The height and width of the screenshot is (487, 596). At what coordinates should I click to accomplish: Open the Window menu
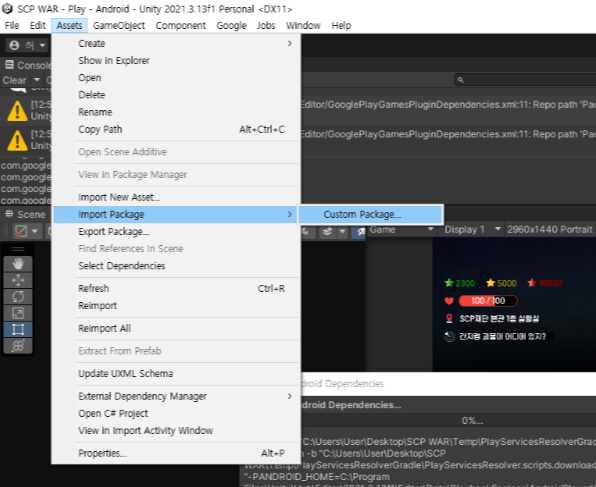pyautogui.click(x=303, y=25)
